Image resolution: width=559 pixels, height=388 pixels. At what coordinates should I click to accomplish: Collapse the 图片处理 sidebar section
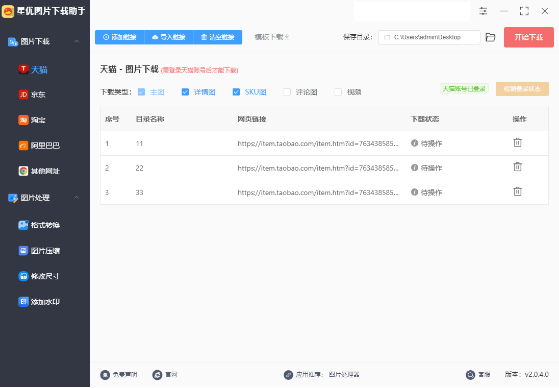tap(76, 197)
